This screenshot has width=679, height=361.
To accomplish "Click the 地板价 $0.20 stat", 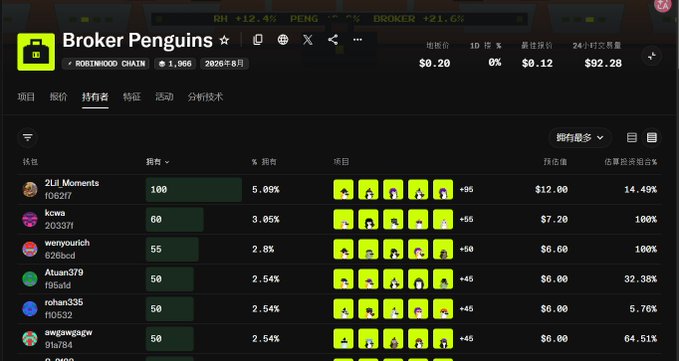I will coord(434,55).
